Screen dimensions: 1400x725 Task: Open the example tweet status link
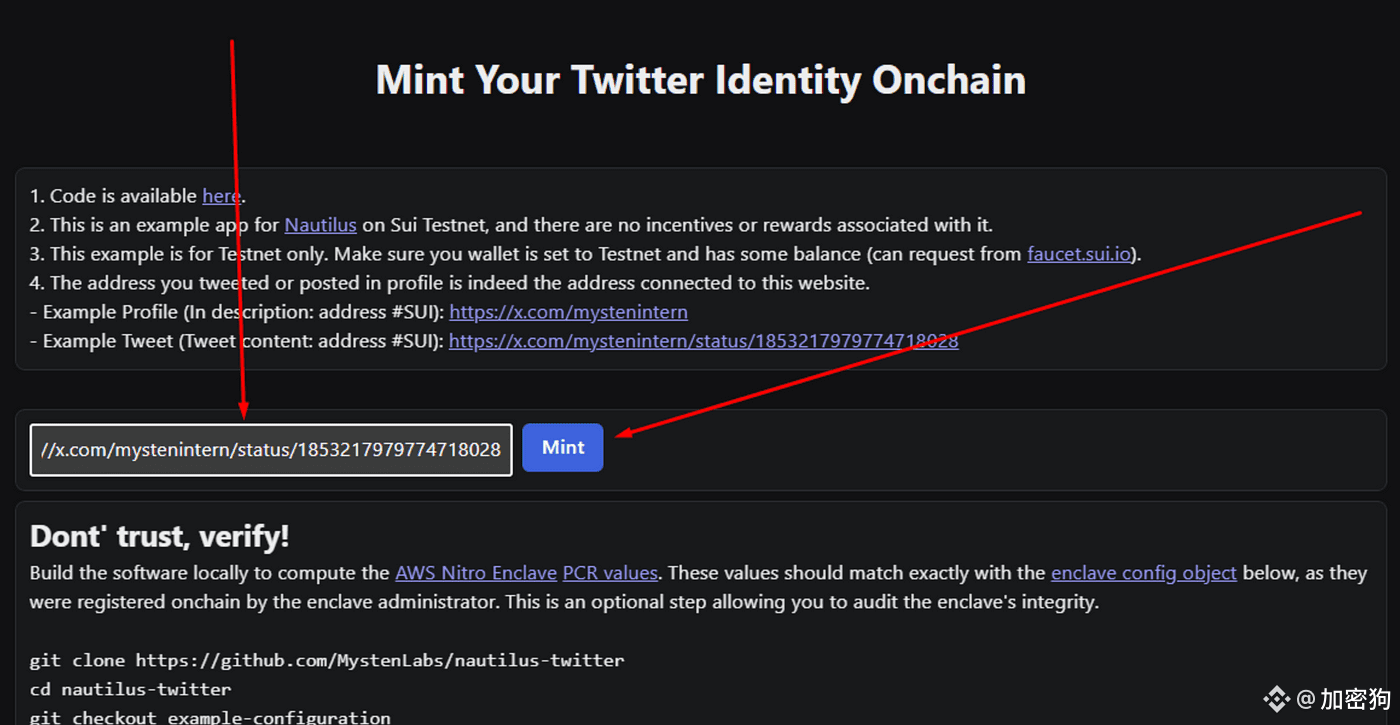point(703,341)
